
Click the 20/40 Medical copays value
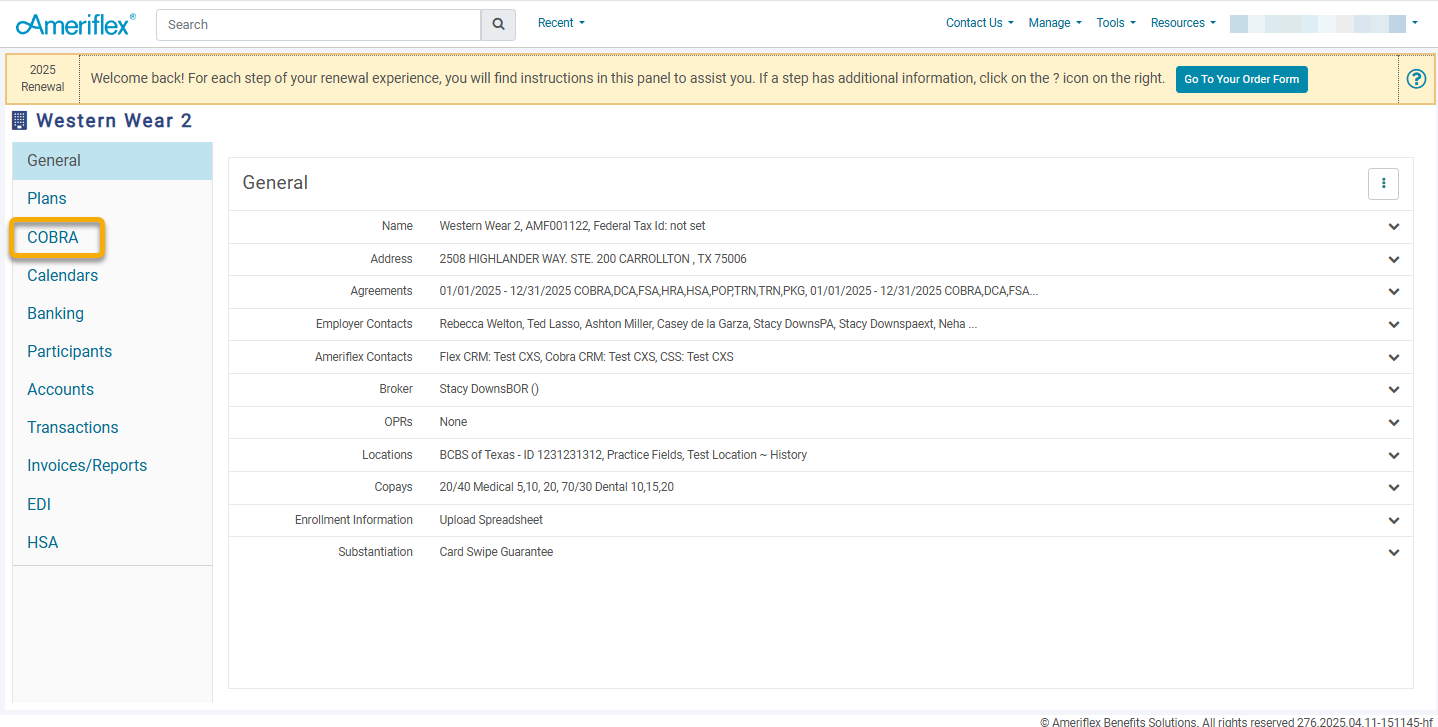[x=556, y=487]
